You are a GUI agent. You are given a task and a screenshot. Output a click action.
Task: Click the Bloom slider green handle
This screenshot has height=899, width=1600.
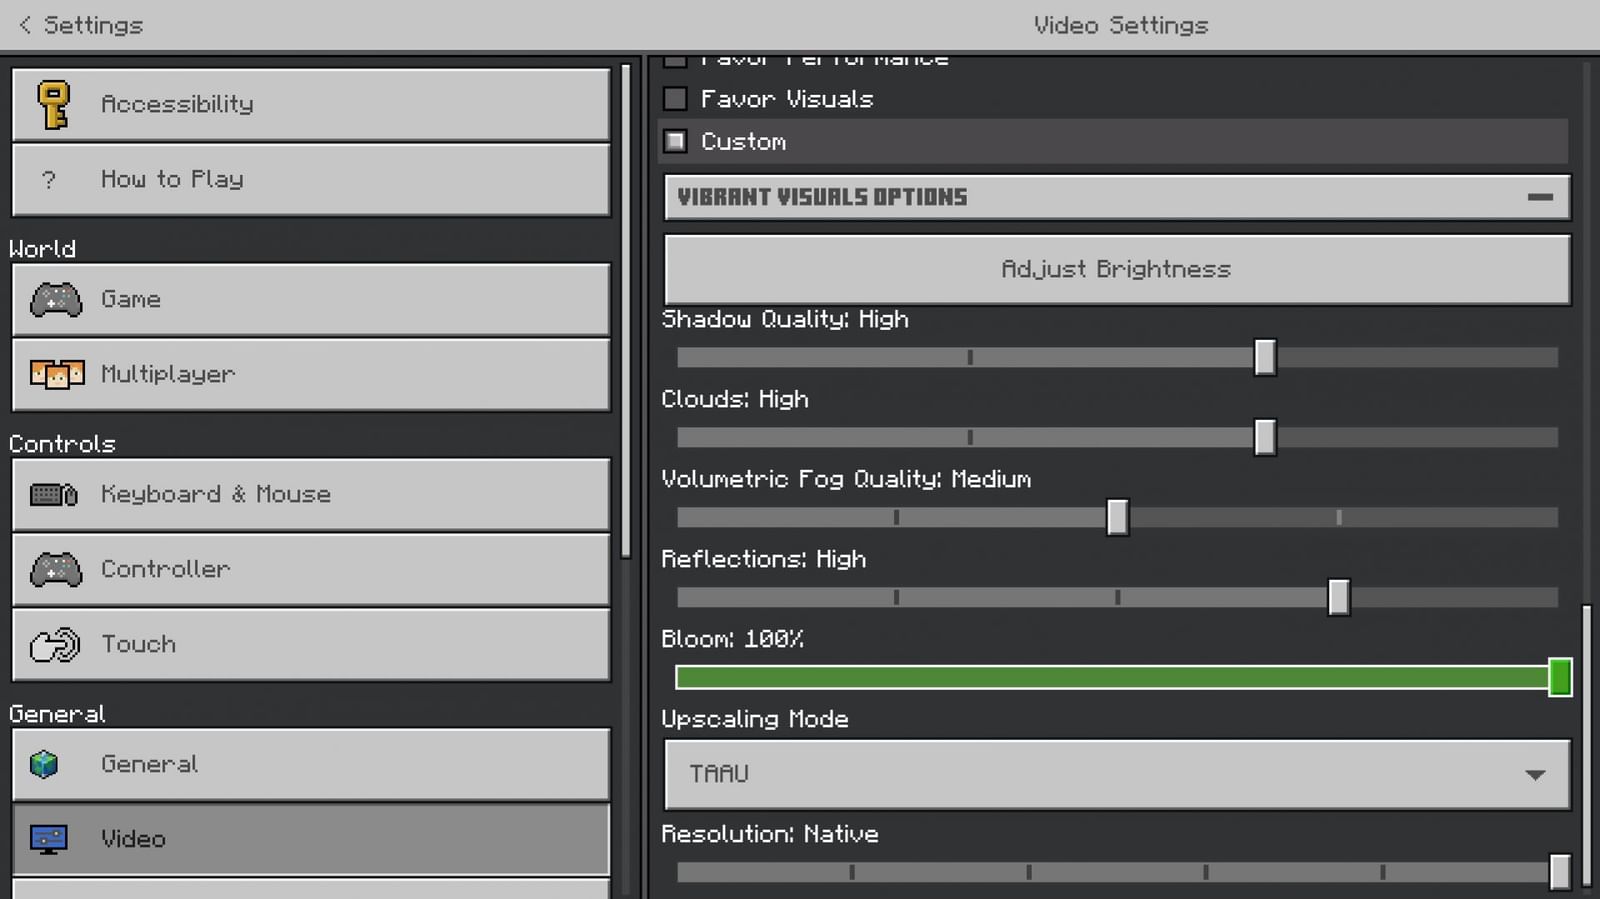coord(1559,677)
